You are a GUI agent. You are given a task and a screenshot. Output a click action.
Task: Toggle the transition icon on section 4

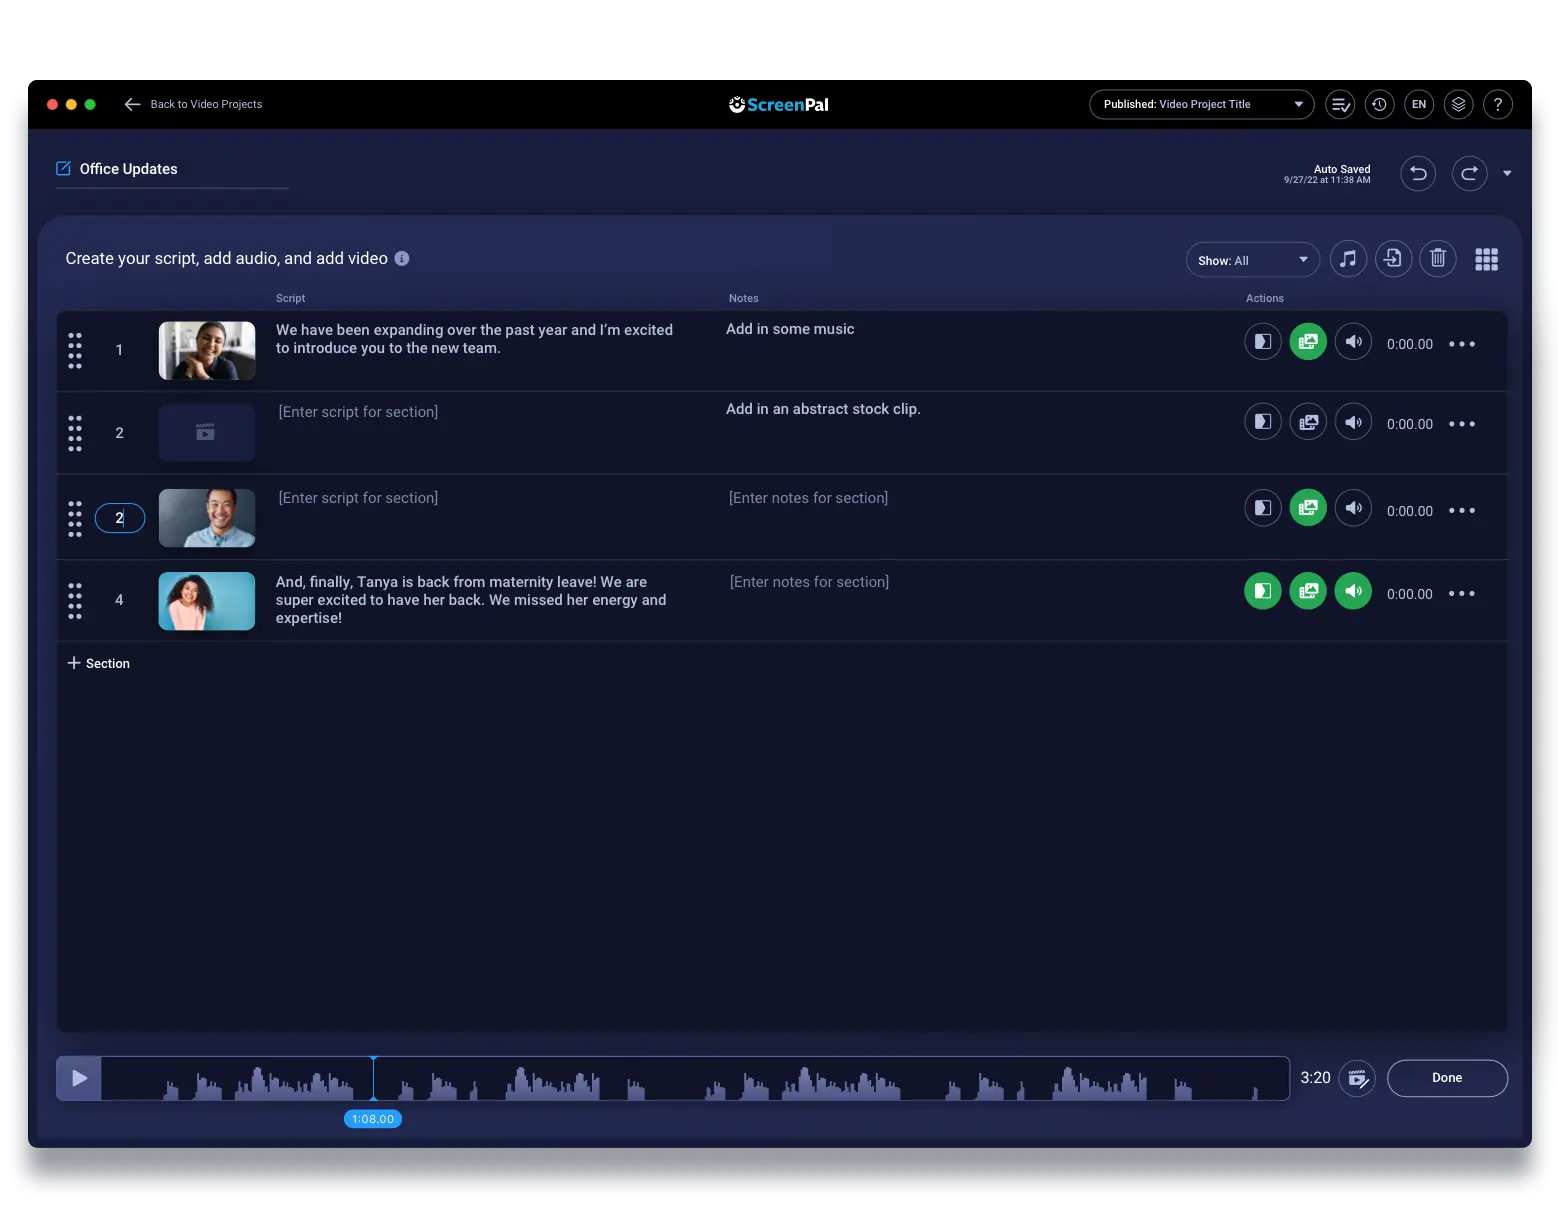click(1262, 591)
